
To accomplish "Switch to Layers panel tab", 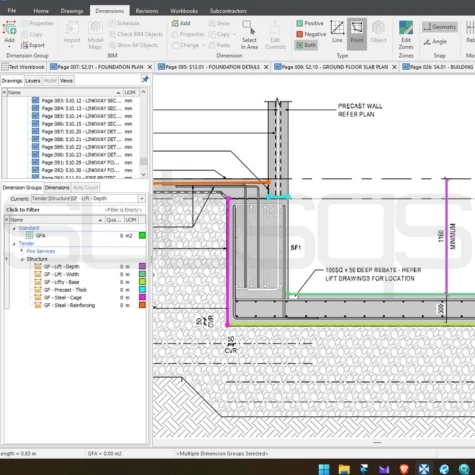I will point(33,81).
